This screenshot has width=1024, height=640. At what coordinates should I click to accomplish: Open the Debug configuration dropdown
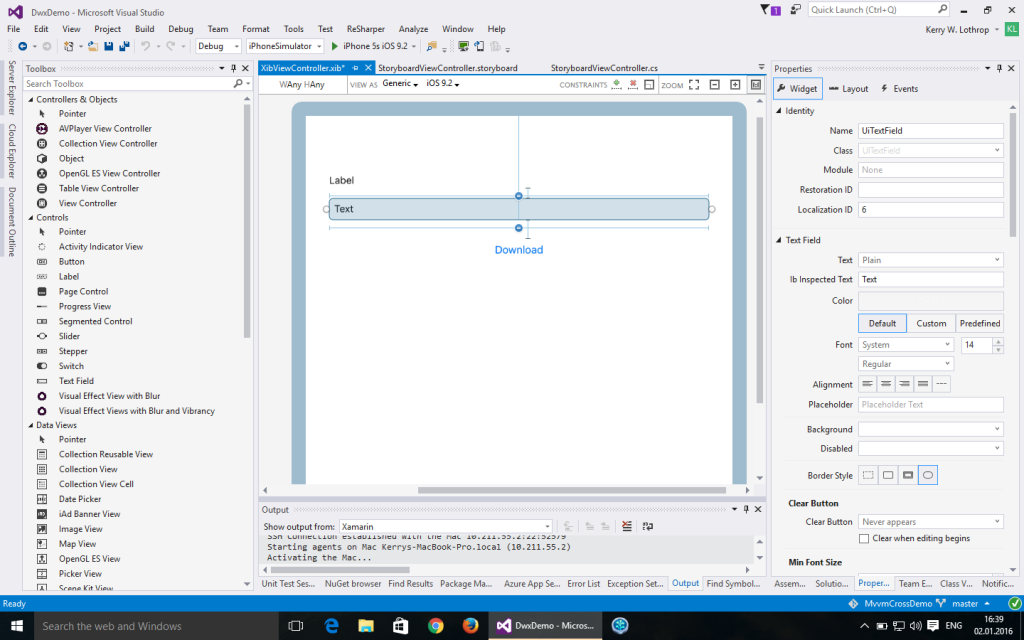[218, 46]
